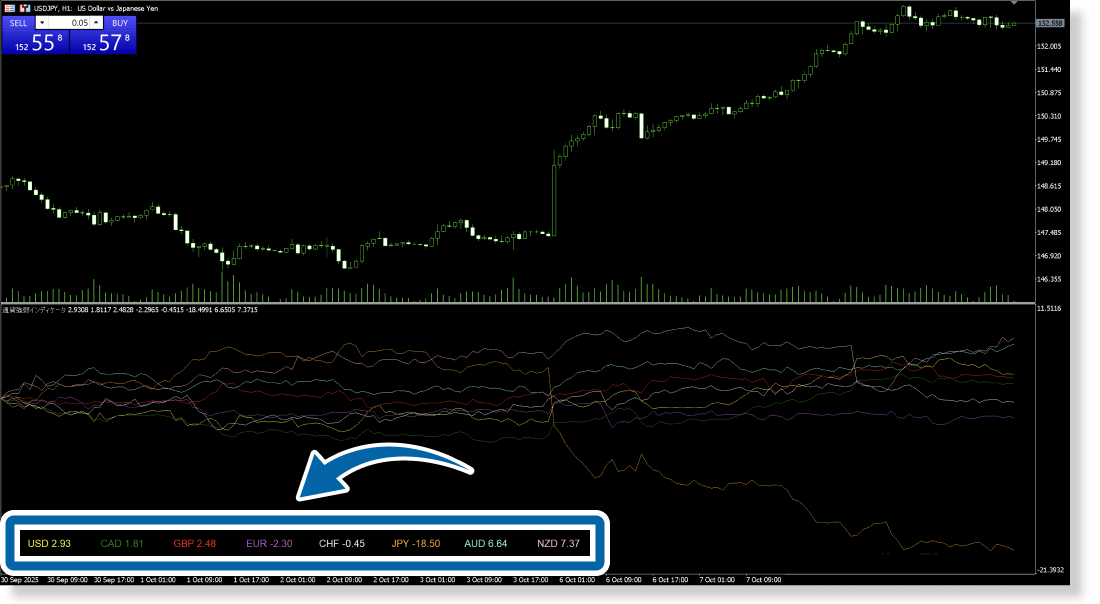Decrease lot volume with the down arrow

(x=42, y=22)
